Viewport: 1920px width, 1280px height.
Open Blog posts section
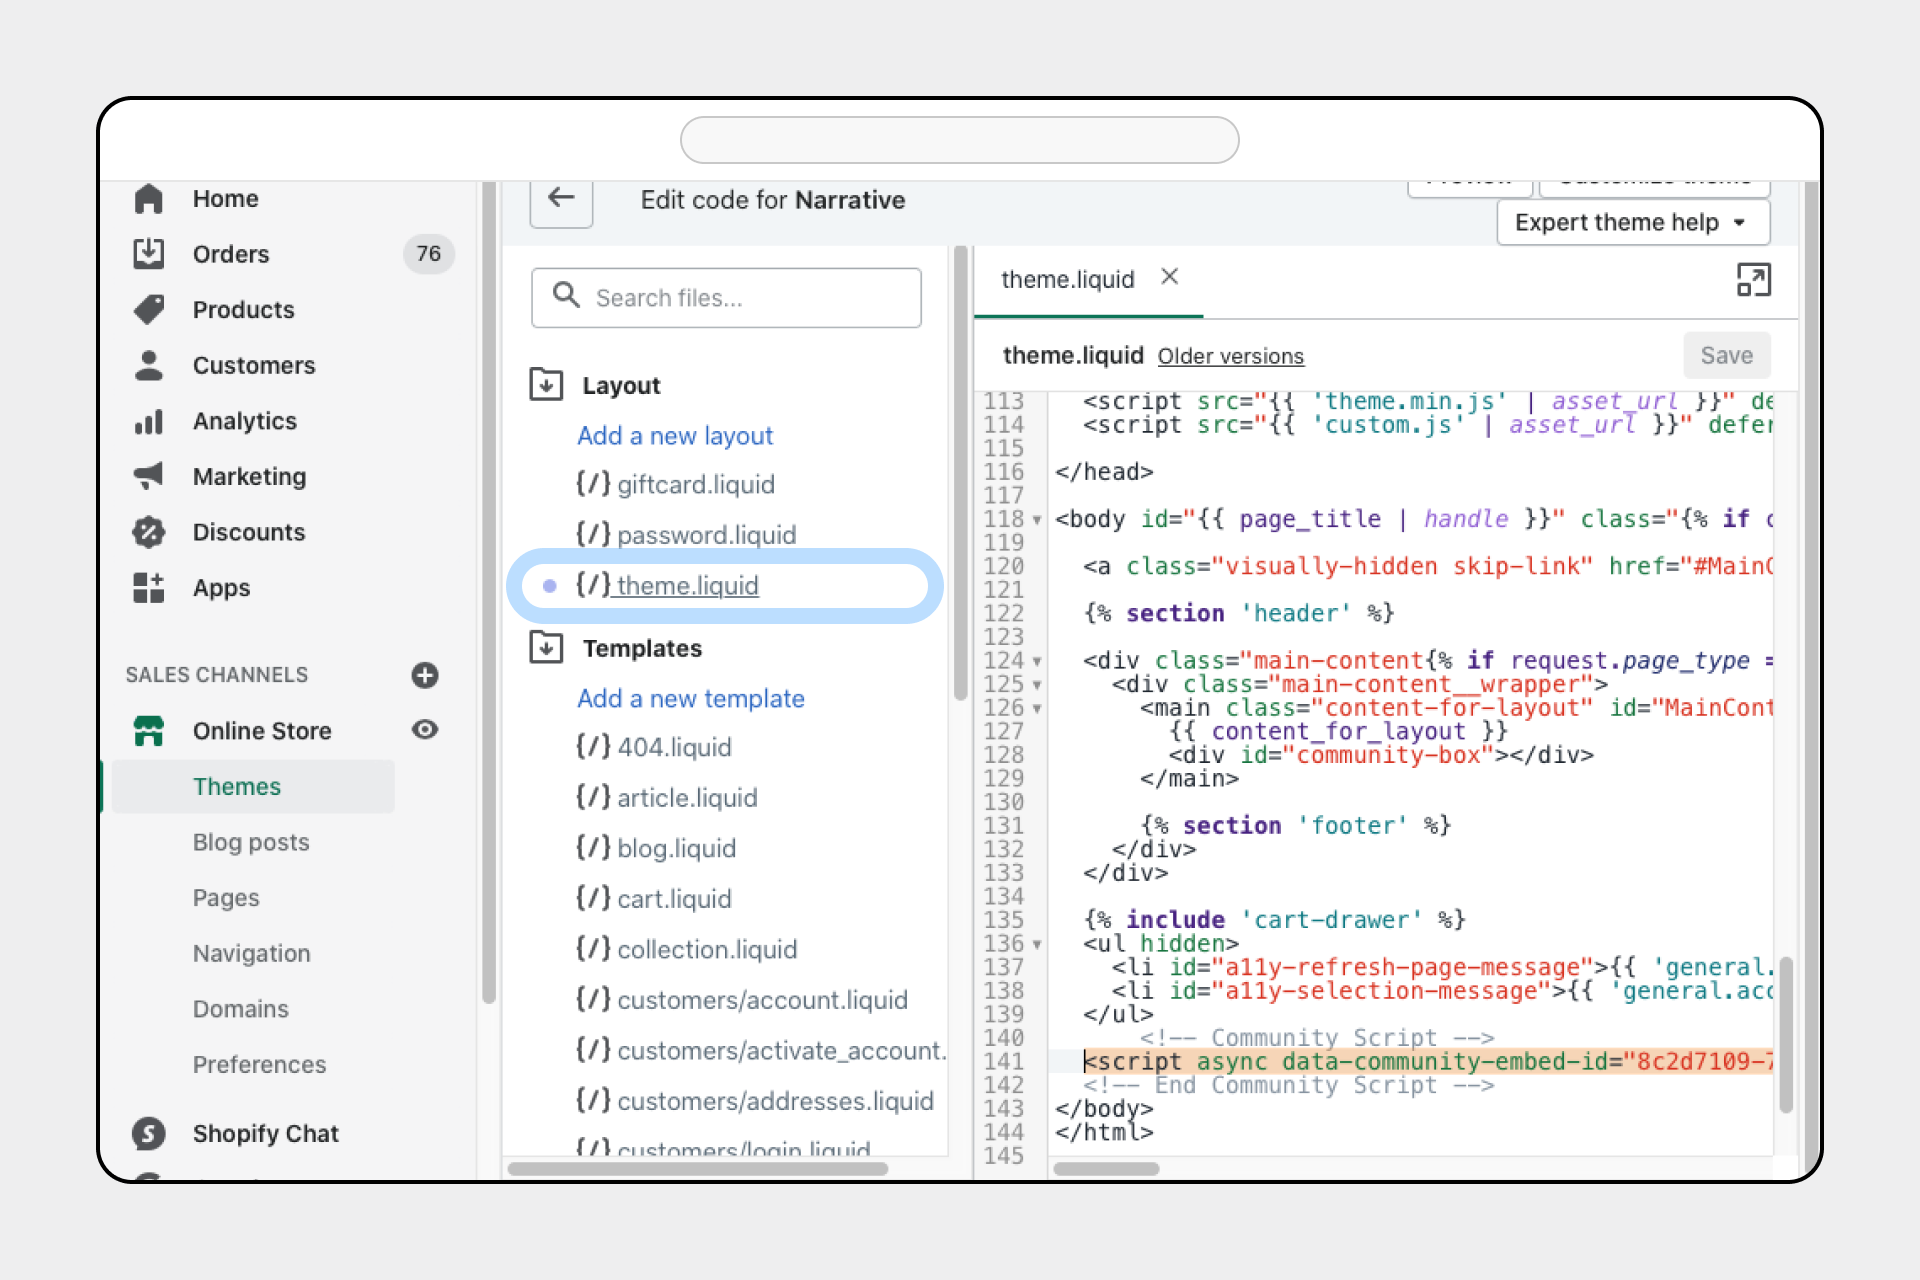tap(251, 842)
